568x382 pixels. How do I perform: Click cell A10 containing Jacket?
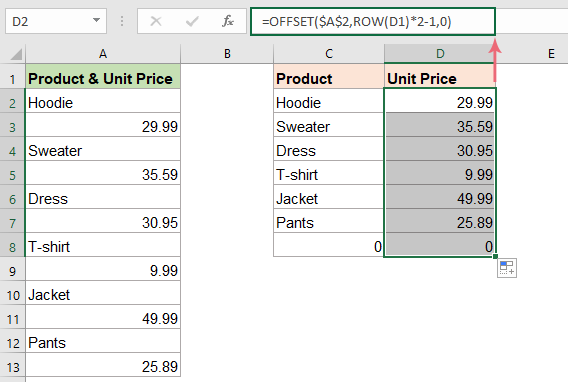point(103,293)
